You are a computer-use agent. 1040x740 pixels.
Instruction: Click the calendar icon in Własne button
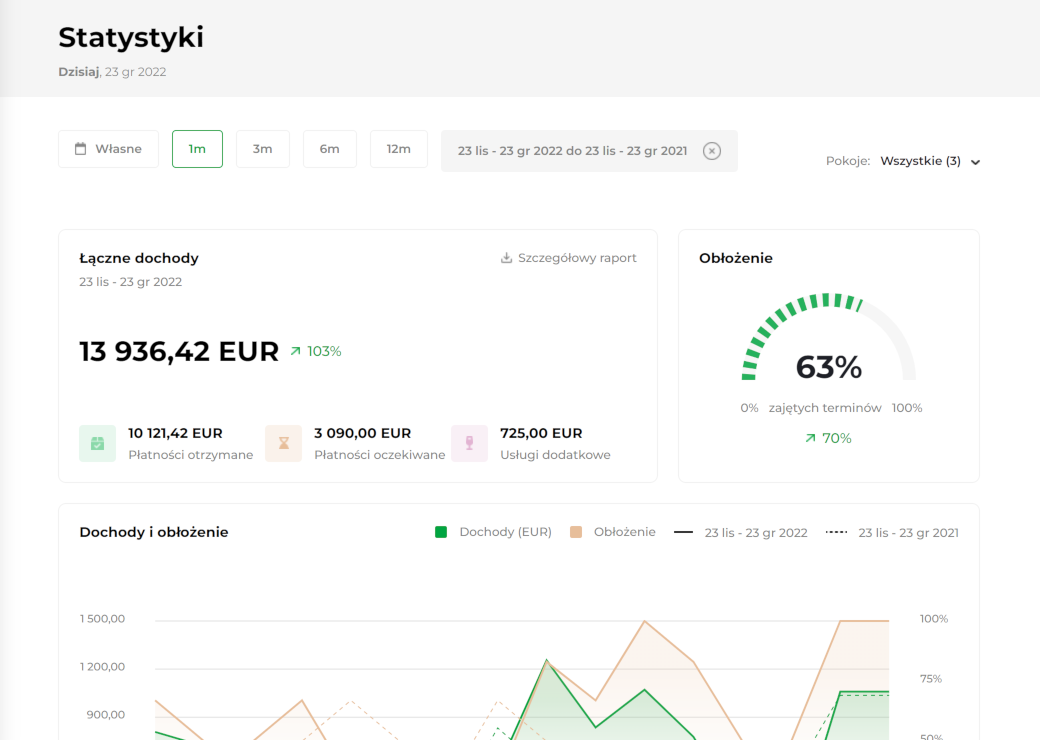(80, 149)
